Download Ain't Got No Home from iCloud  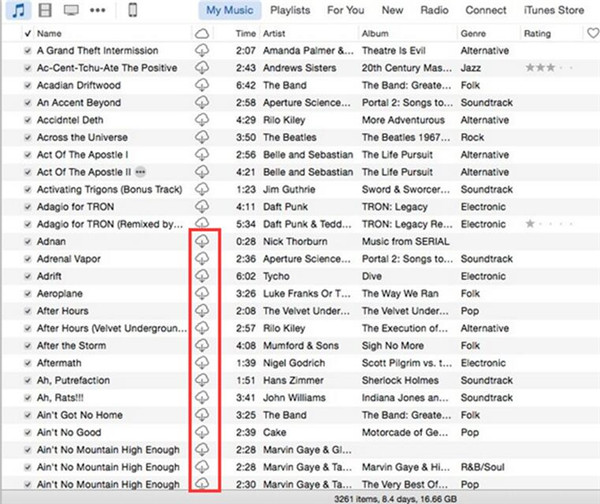coord(202,414)
